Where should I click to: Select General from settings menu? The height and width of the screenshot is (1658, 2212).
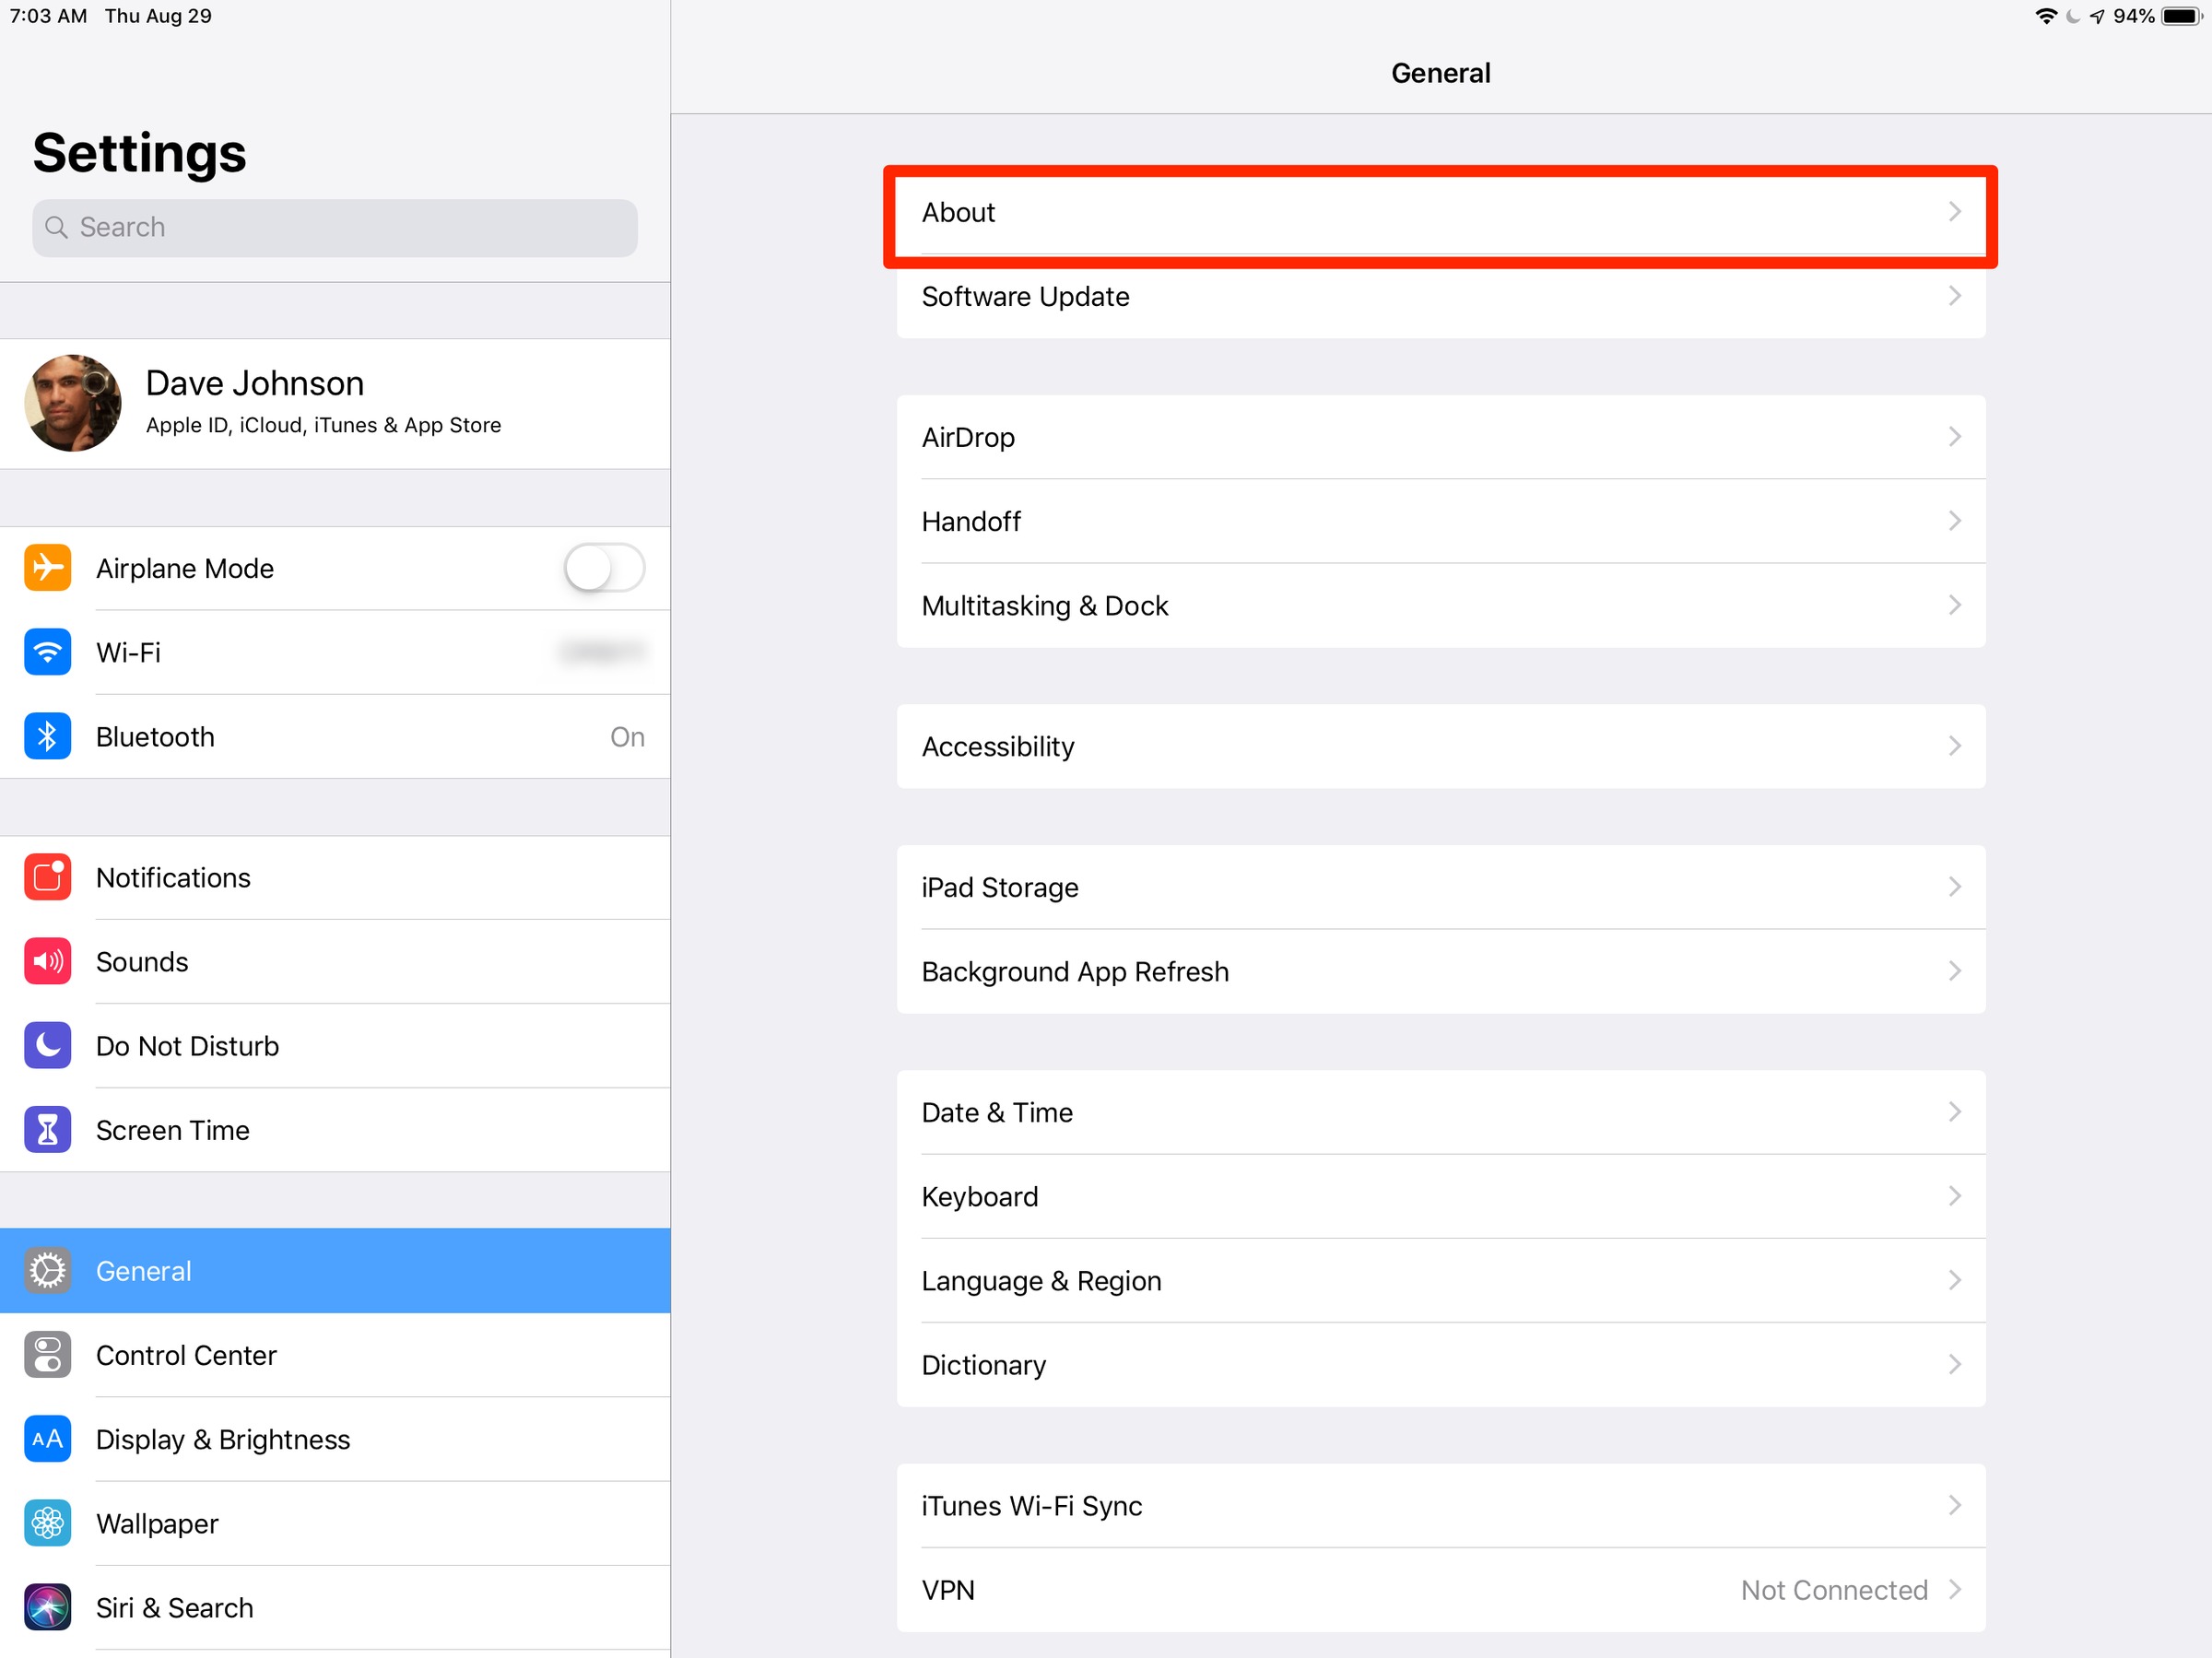point(335,1270)
